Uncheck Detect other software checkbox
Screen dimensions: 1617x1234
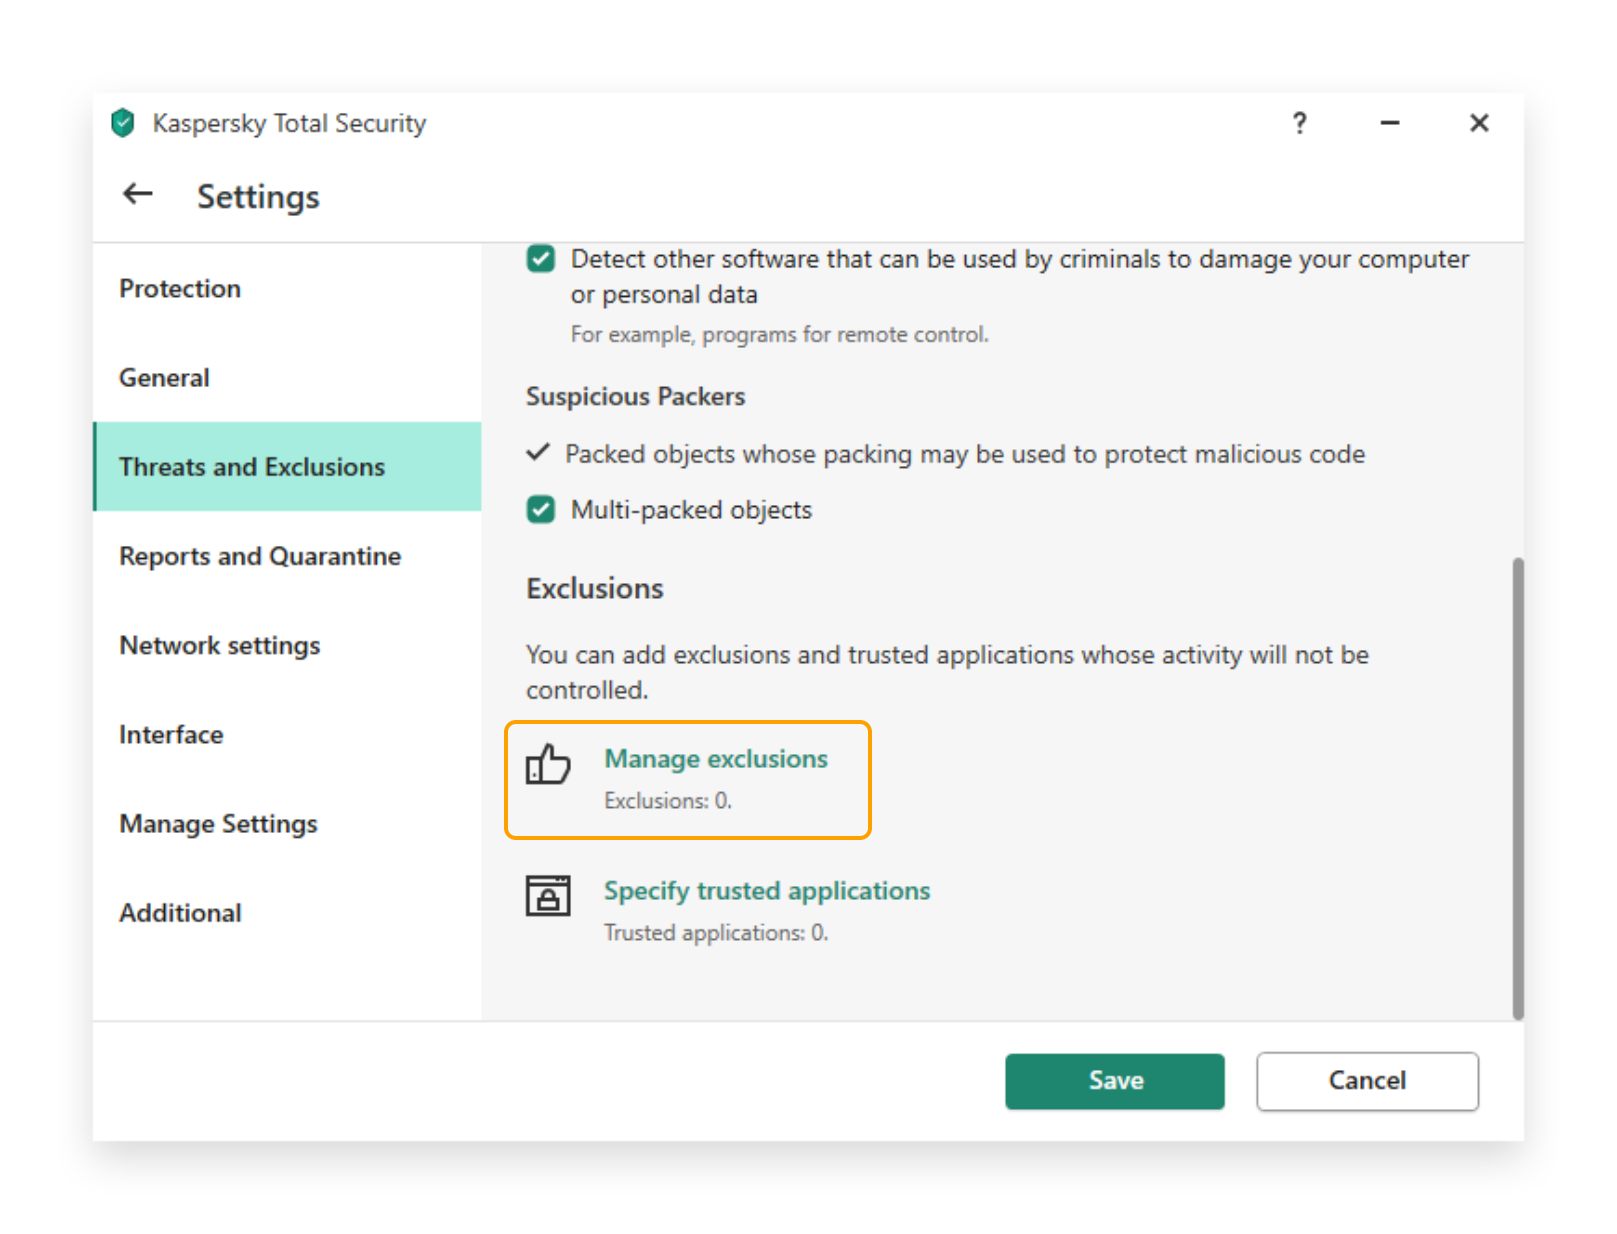(x=541, y=260)
